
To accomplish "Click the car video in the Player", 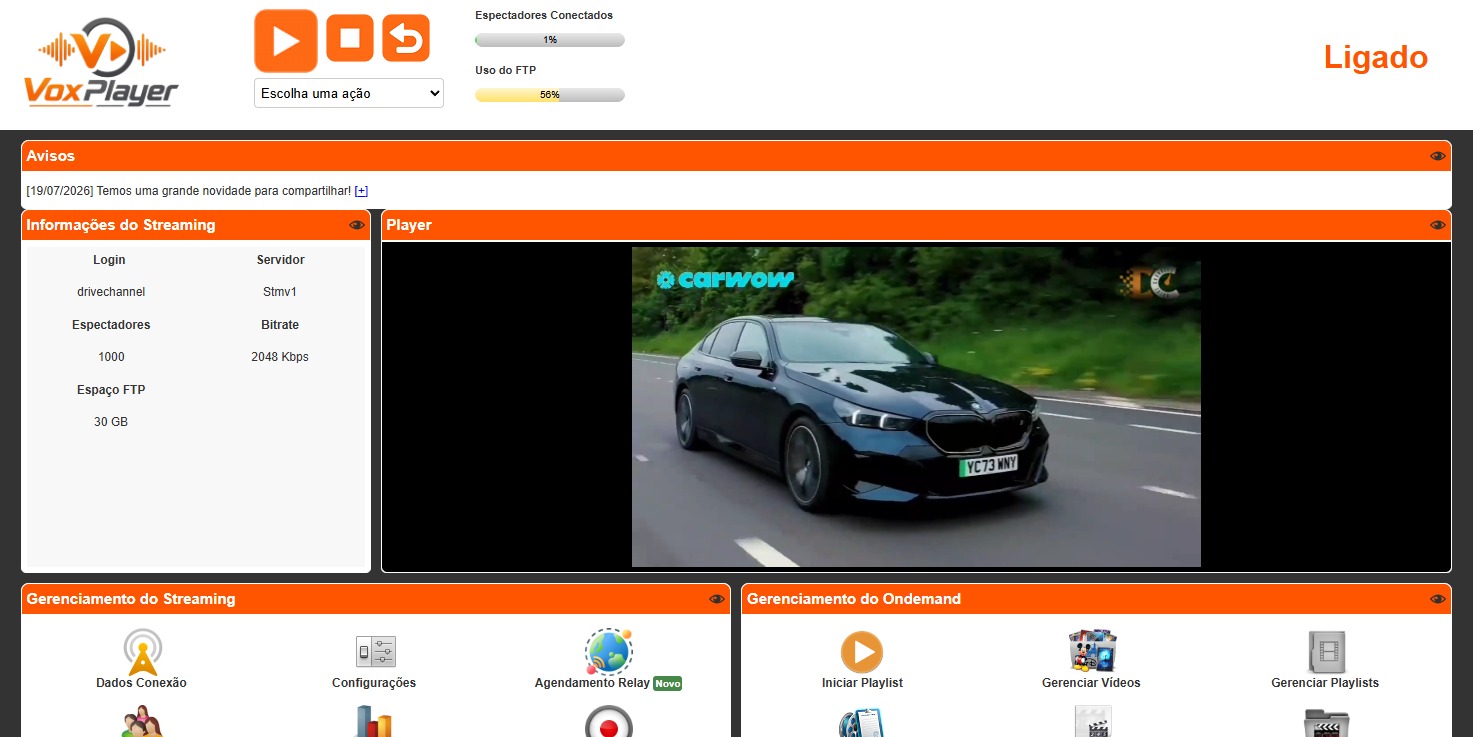I will [916, 407].
